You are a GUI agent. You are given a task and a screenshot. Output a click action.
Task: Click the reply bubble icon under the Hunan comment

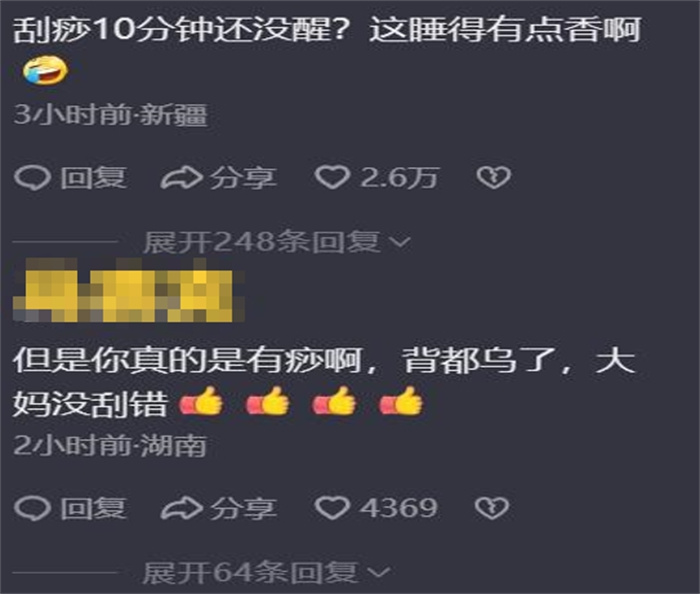click(x=32, y=508)
